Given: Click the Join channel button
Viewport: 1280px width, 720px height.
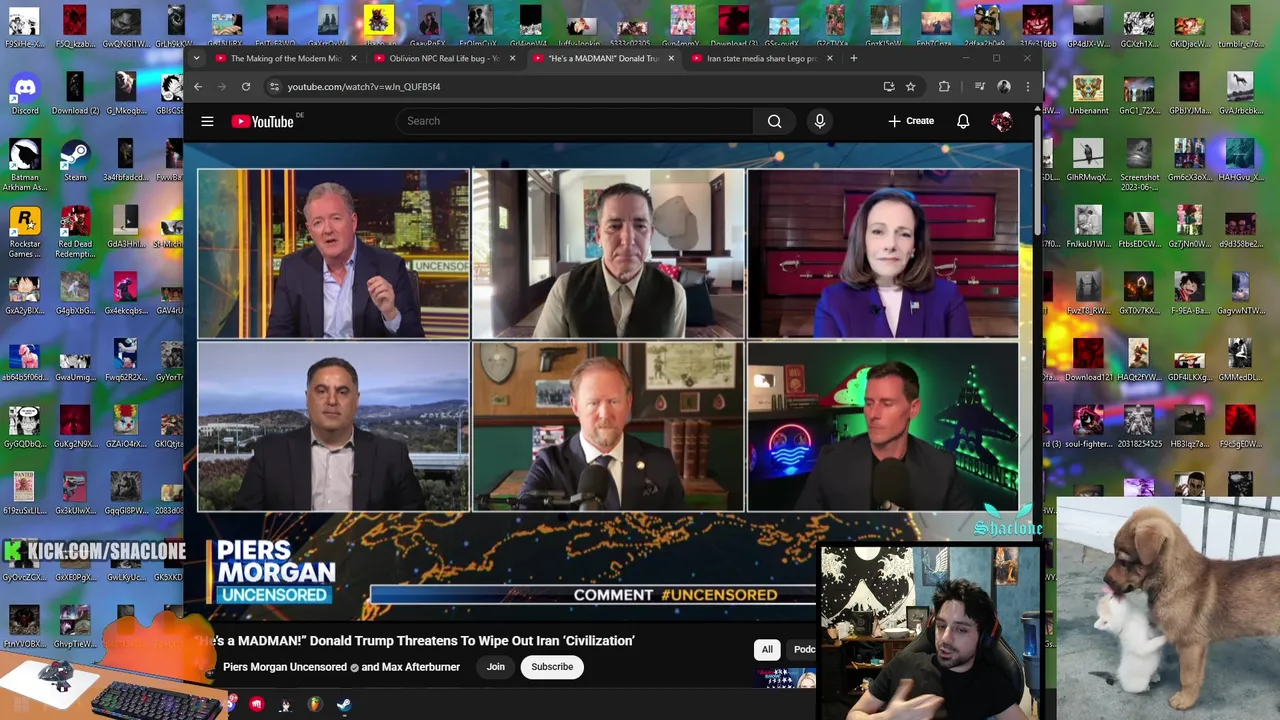Looking at the screenshot, I should (x=496, y=667).
